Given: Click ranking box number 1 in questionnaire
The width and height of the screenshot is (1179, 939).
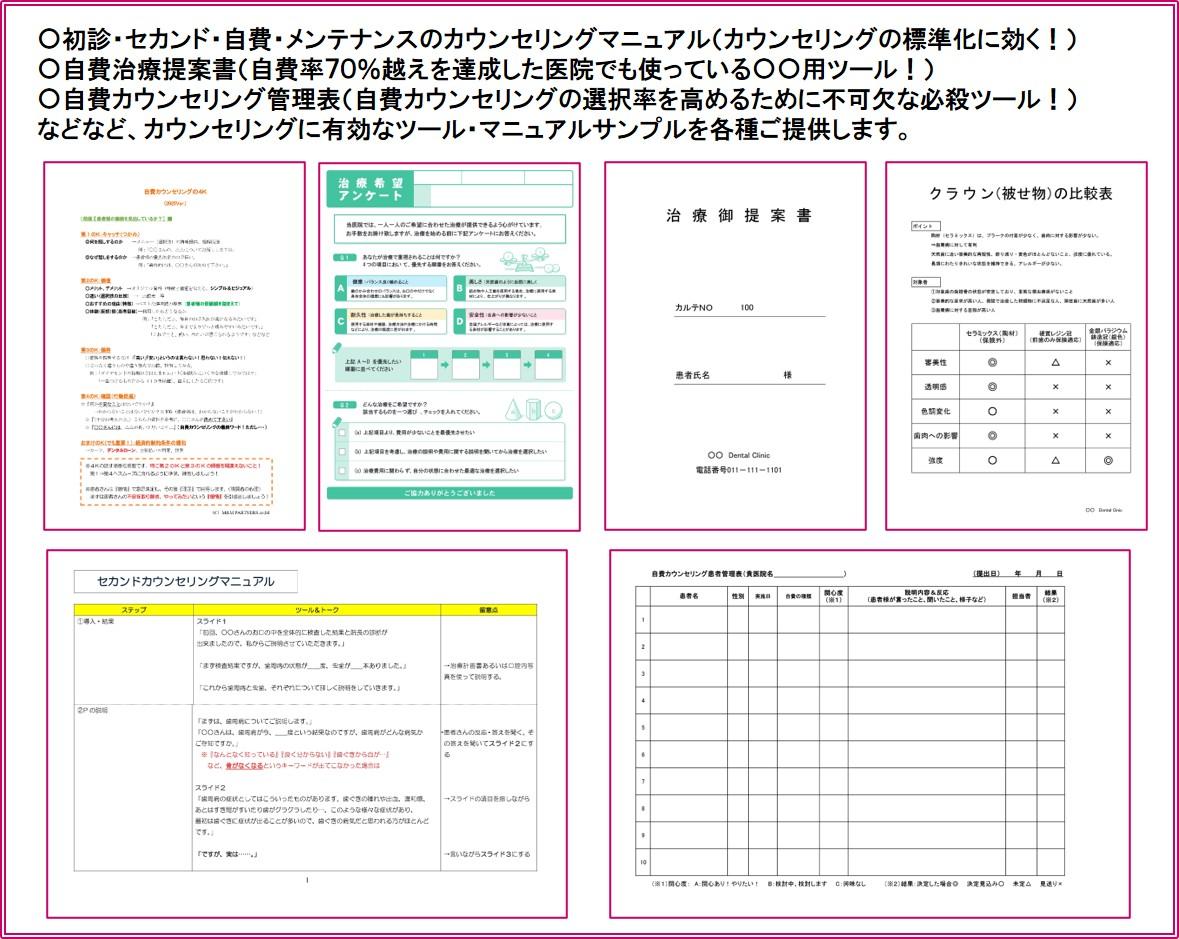Looking at the screenshot, I should click(424, 364).
